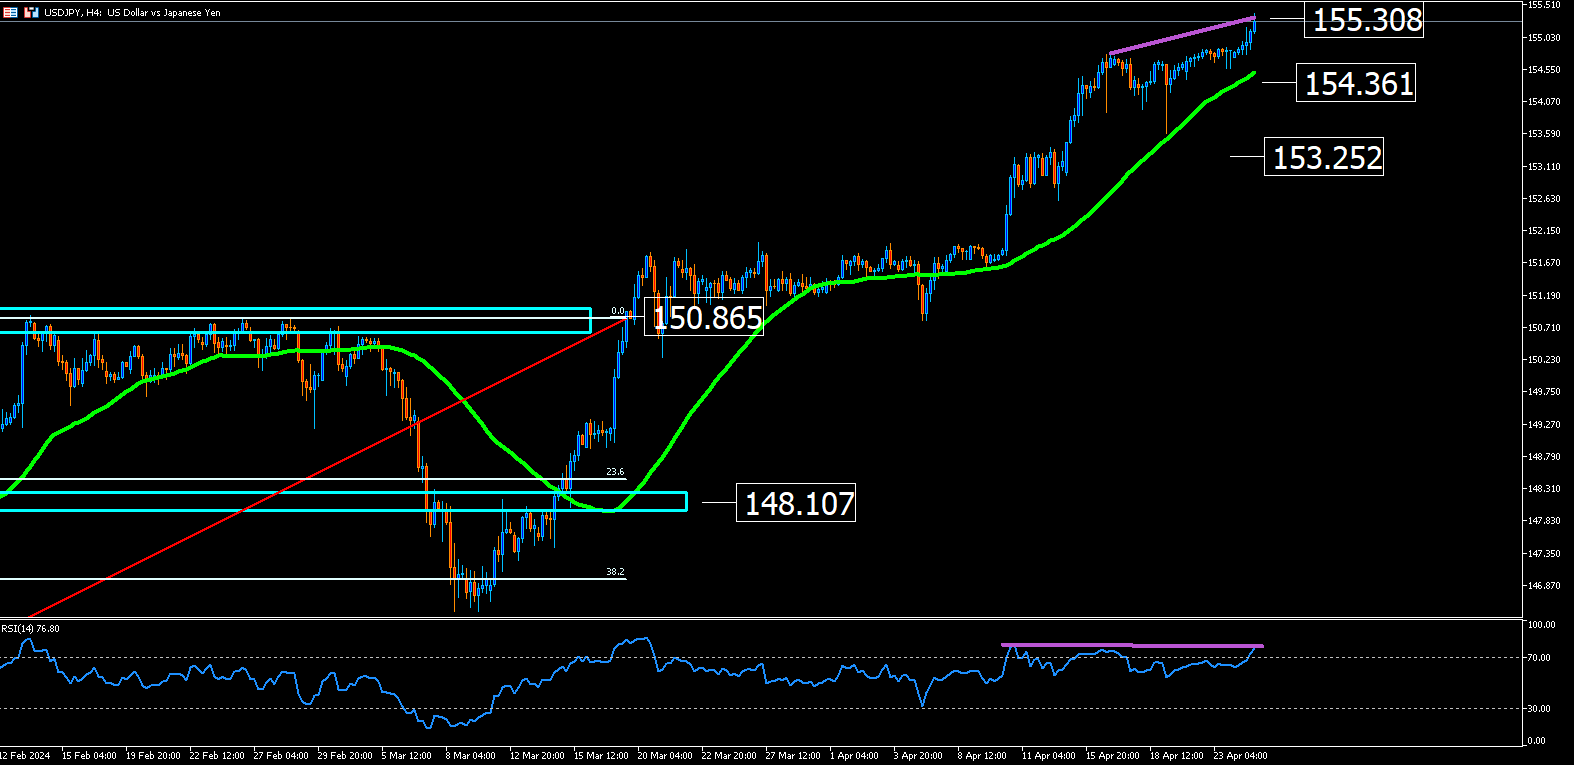Screen dimensions: 1574x765
Task: Click the 23.6 Fibonacci level label
Action: coord(615,472)
